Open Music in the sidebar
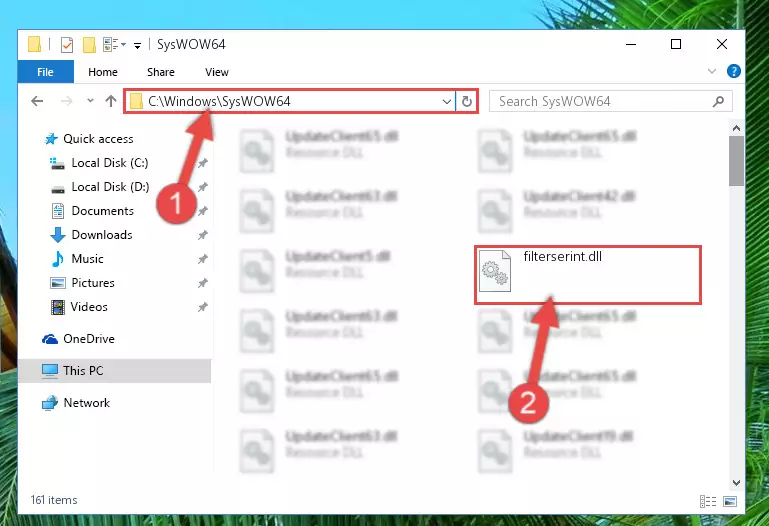 (87, 259)
